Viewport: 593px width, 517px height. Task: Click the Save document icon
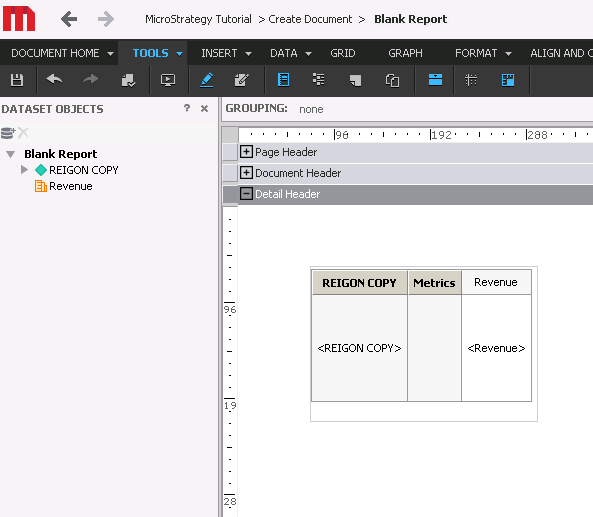click(17, 80)
